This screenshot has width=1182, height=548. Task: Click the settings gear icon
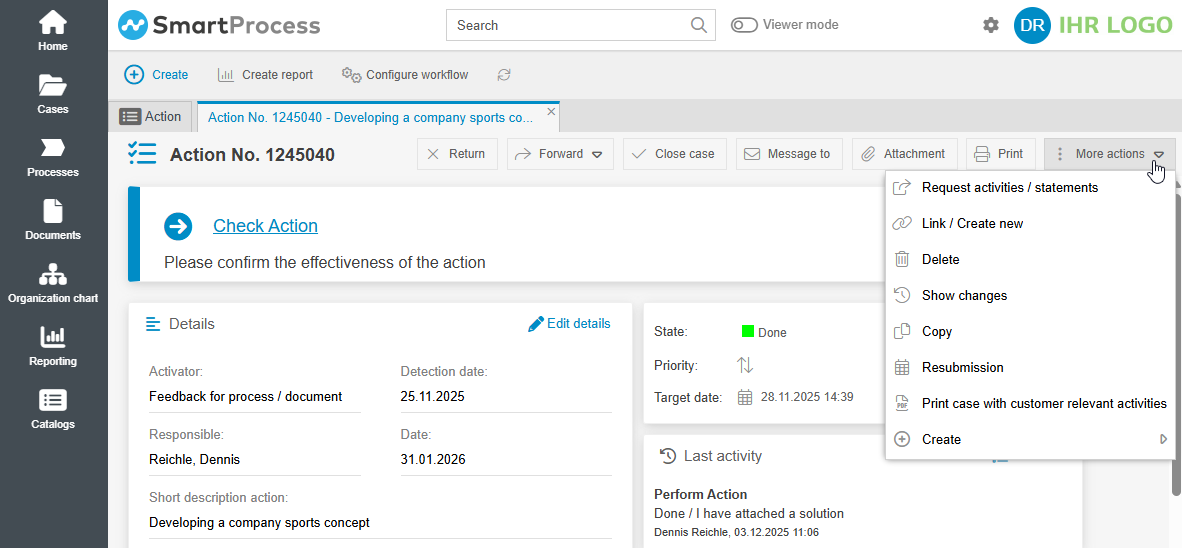tap(991, 25)
